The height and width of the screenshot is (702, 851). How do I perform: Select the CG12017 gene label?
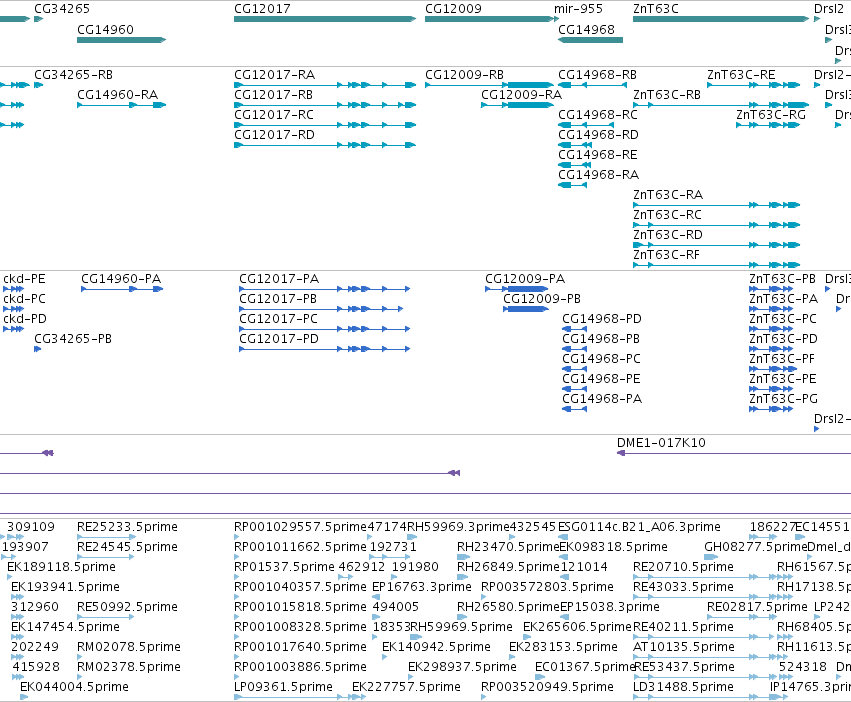tap(262, 9)
